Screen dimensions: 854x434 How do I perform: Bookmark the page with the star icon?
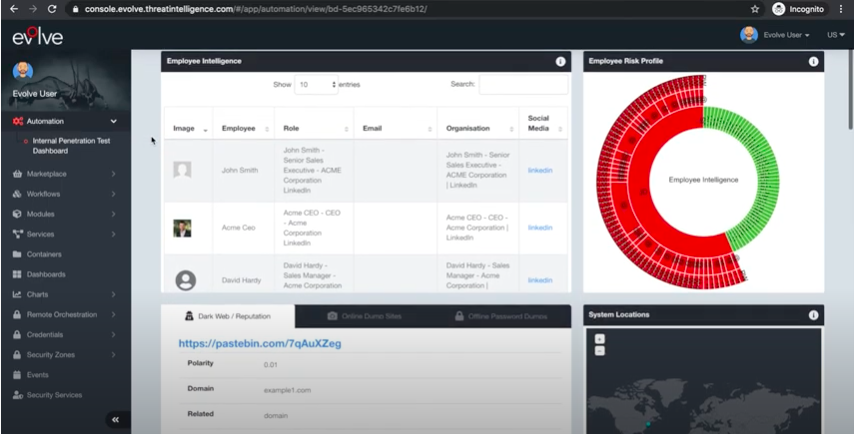pyautogui.click(x=755, y=9)
